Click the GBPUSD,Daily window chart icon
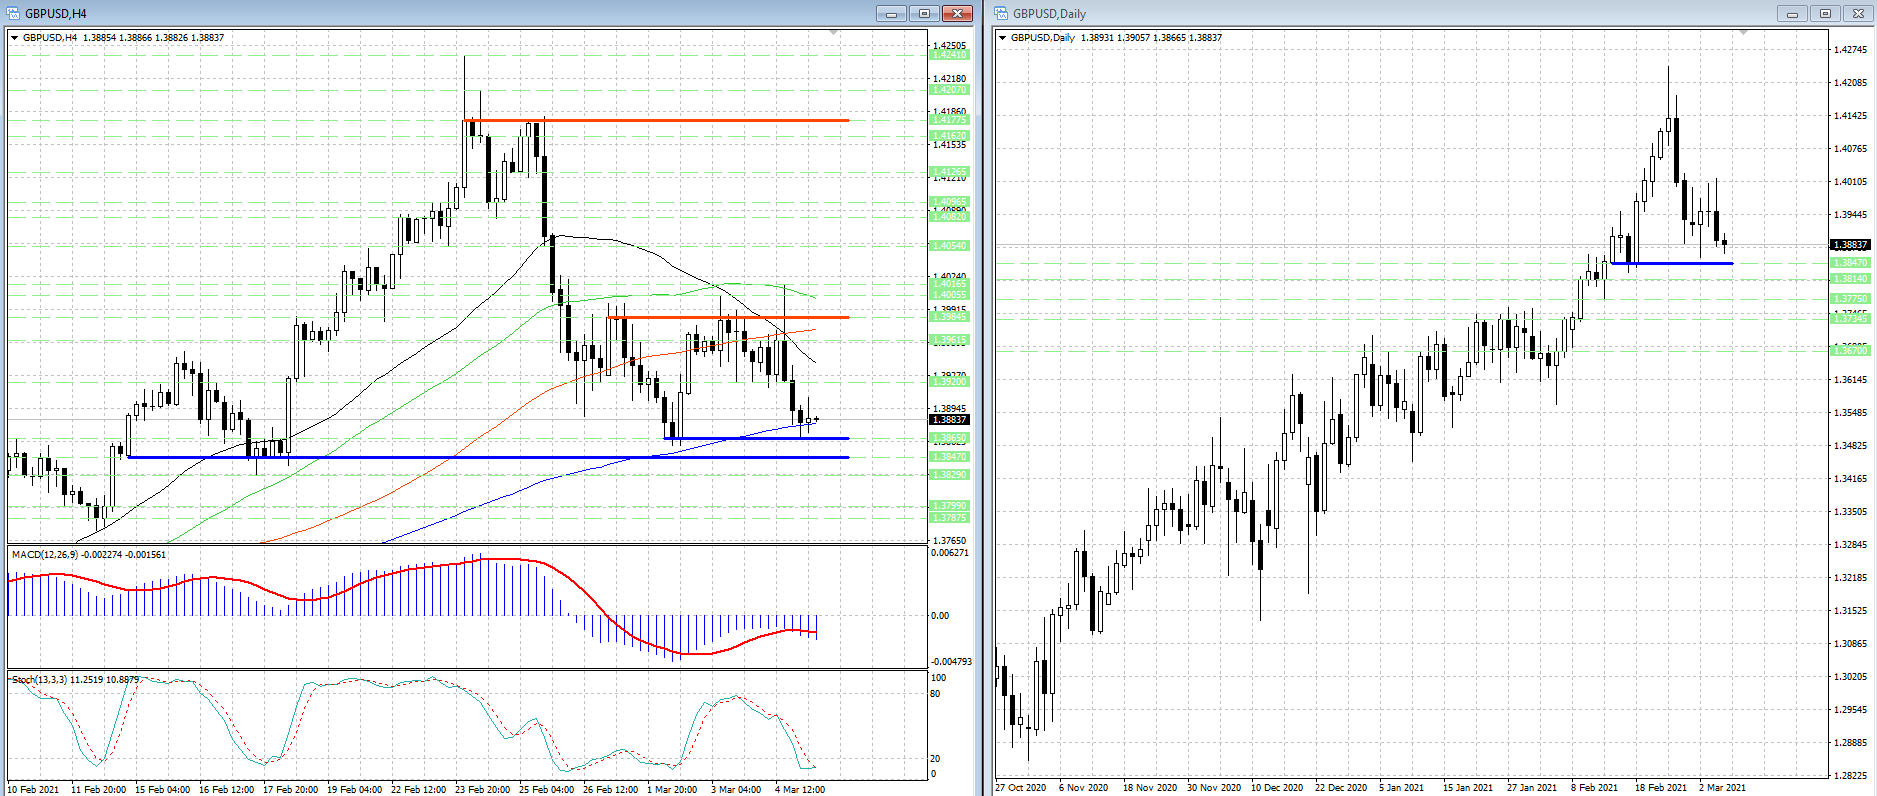This screenshot has height=796, width=1877. [1002, 13]
